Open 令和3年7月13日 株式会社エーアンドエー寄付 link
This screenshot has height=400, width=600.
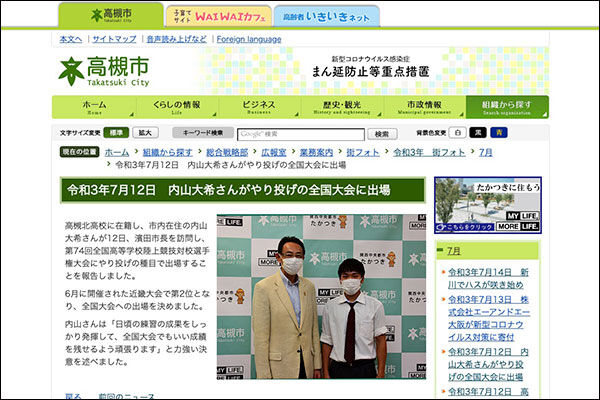click(489, 318)
